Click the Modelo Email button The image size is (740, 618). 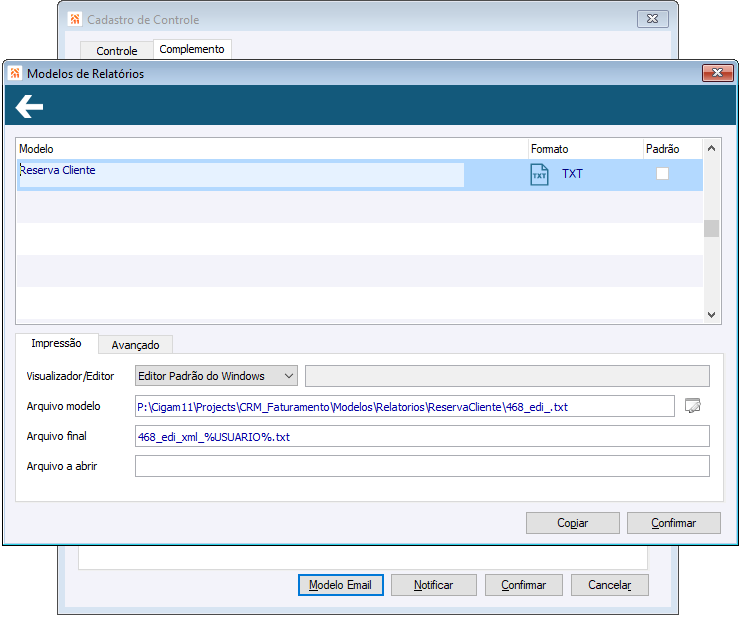pyautogui.click(x=340, y=585)
